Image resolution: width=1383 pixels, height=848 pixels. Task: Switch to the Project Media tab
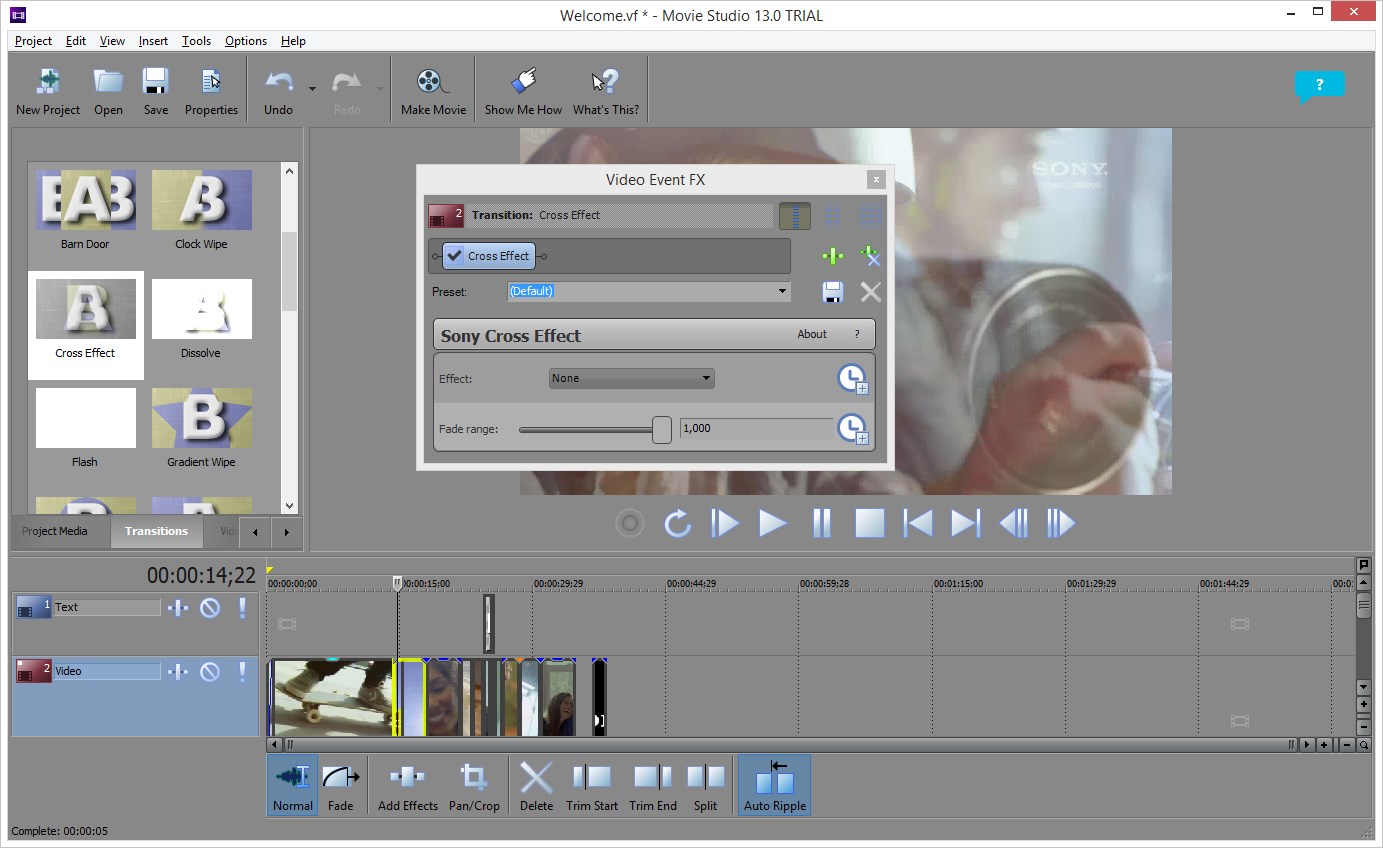point(55,531)
